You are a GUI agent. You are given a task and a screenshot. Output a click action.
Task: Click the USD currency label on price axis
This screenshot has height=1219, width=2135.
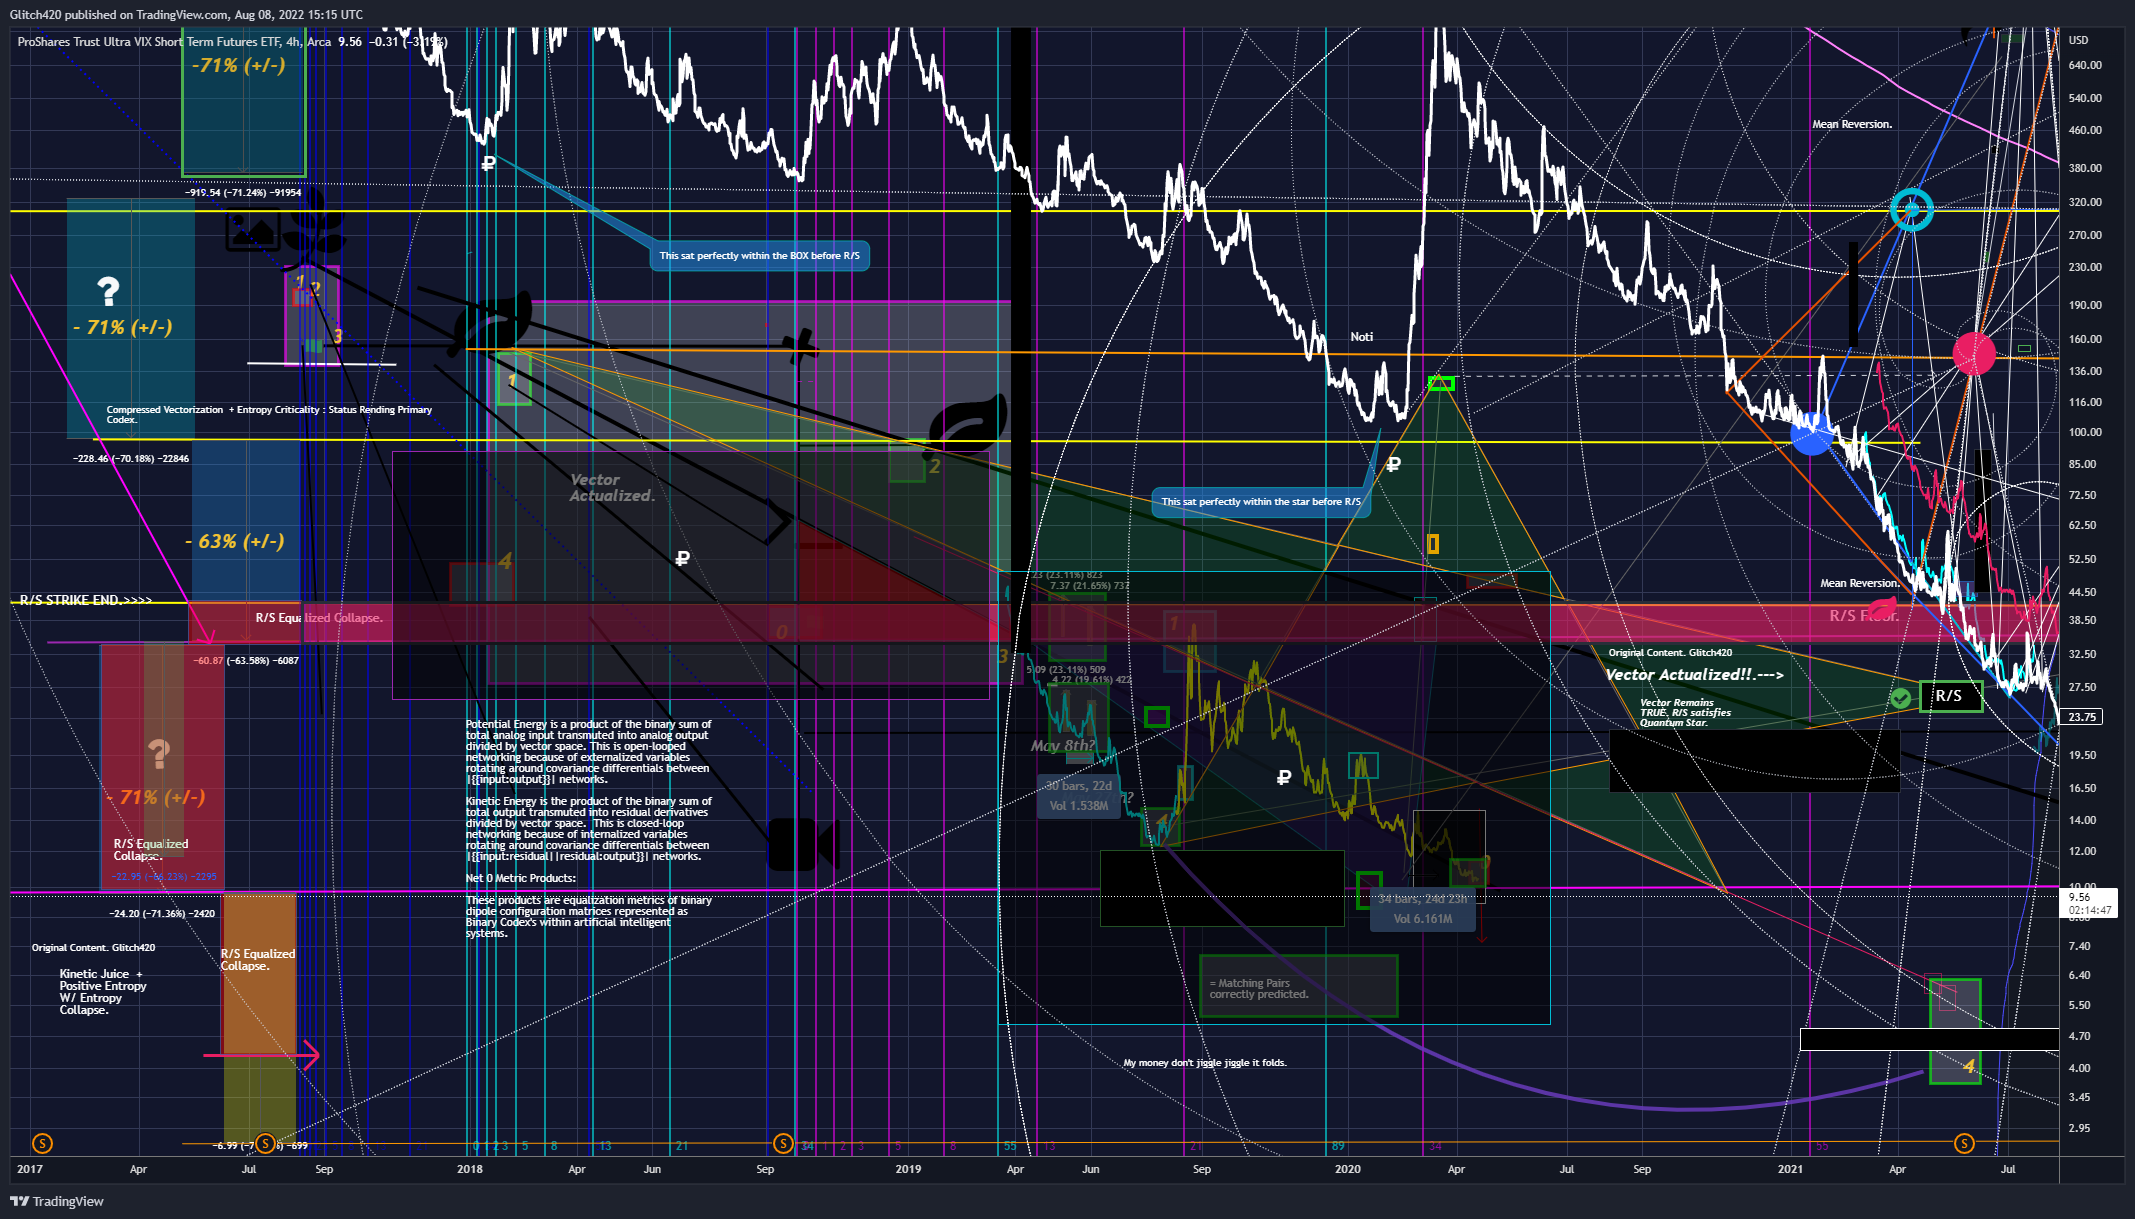coord(2078,40)
